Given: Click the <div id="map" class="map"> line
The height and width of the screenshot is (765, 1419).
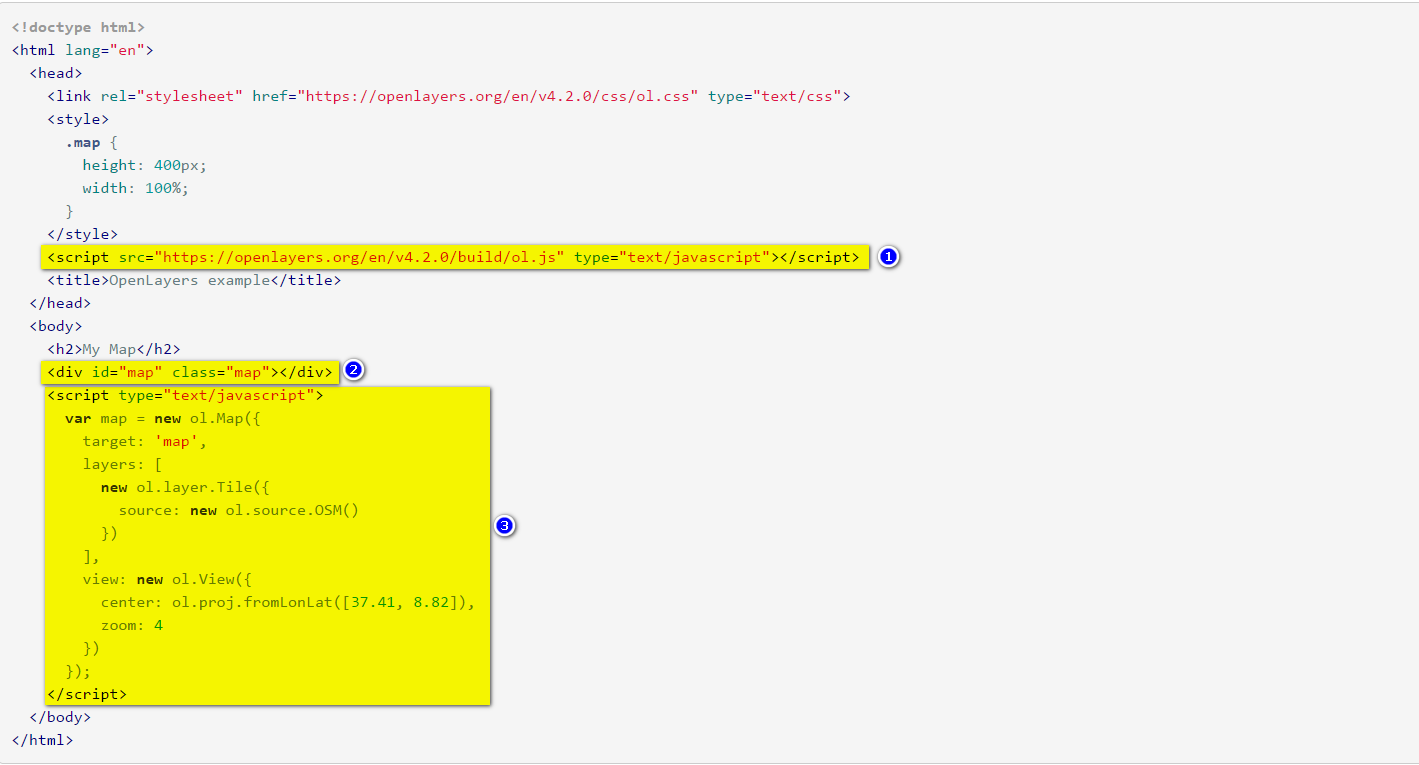Looking at the screenshot, I should coord(190,372).
